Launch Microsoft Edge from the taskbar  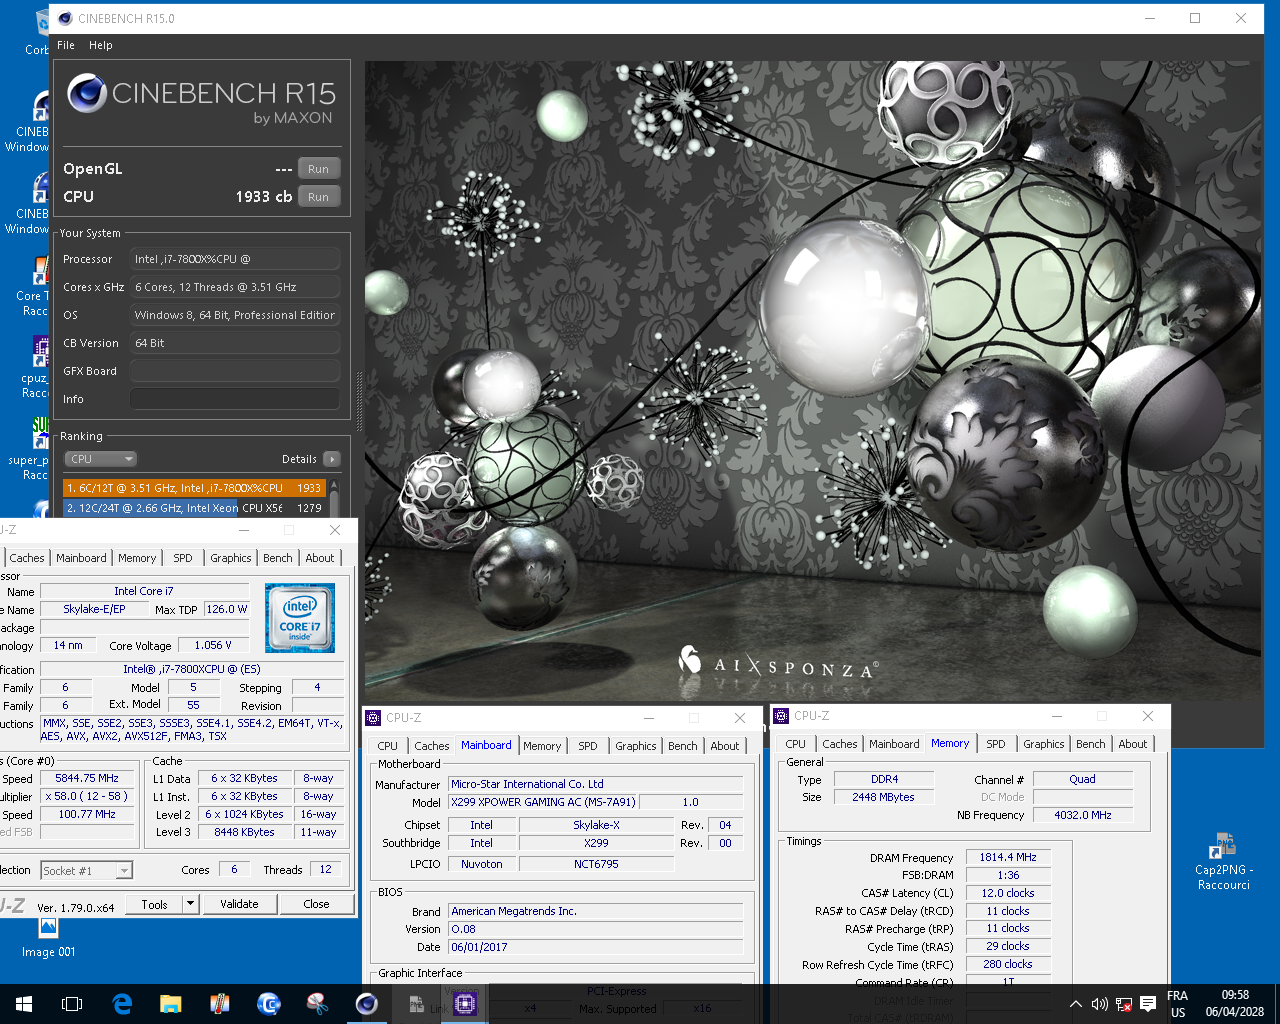click(122, 1004)
